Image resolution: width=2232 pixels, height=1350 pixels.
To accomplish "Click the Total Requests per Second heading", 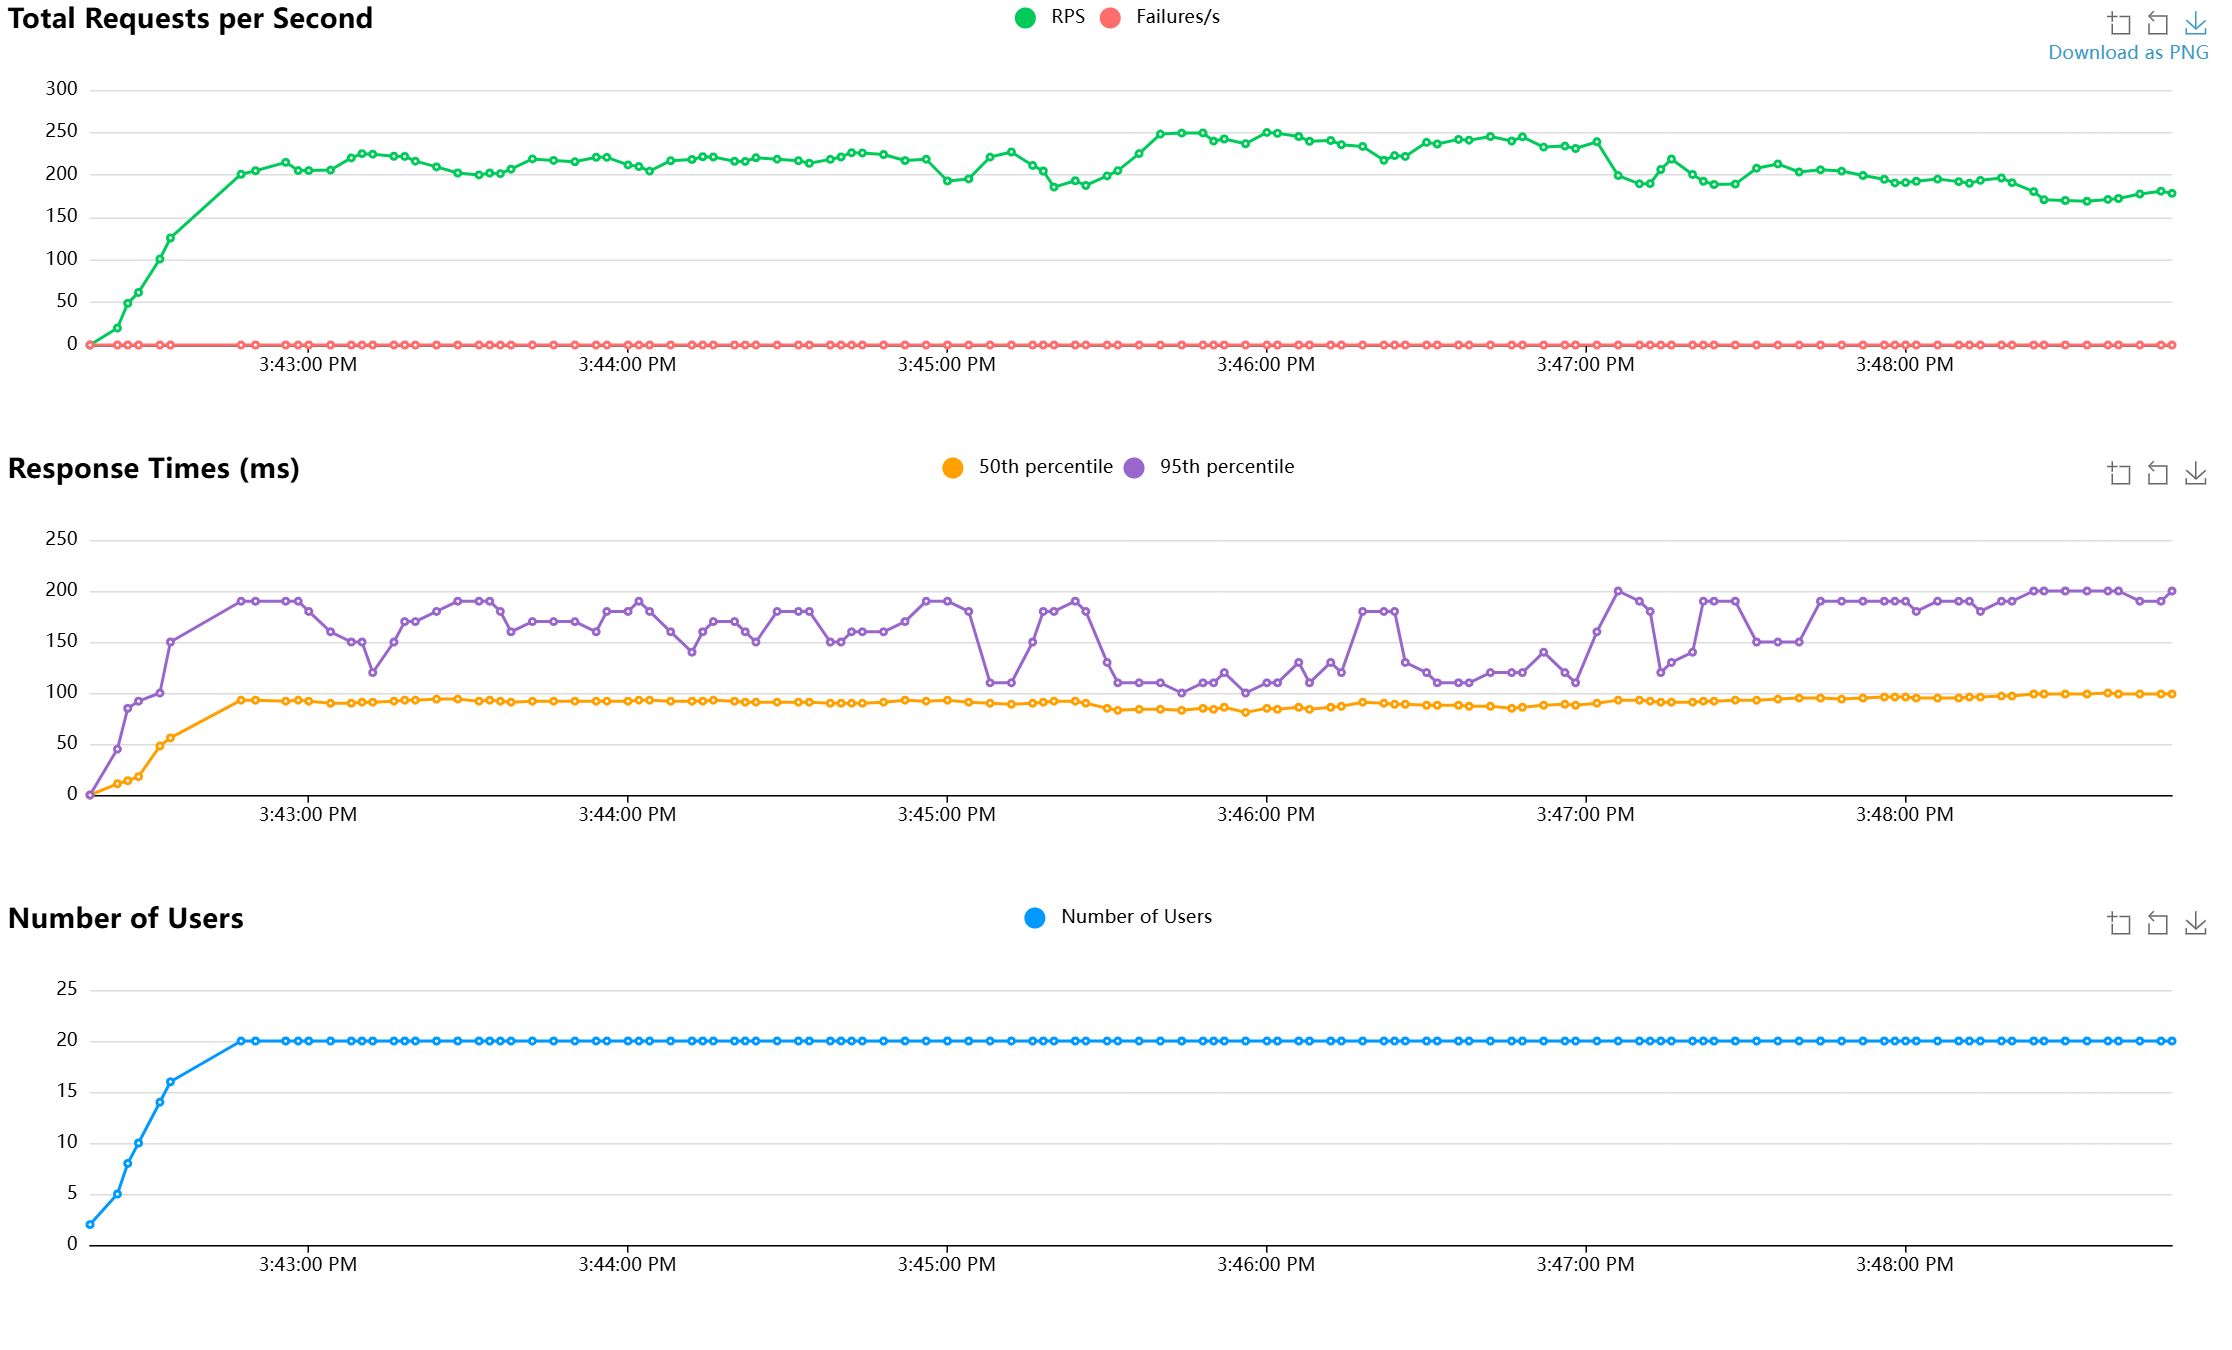I will pos(190,18).
